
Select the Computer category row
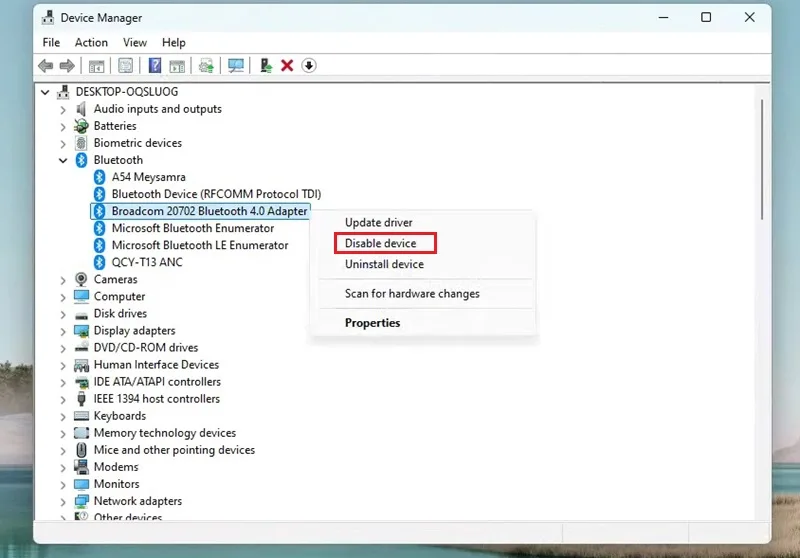coord(119,296)
